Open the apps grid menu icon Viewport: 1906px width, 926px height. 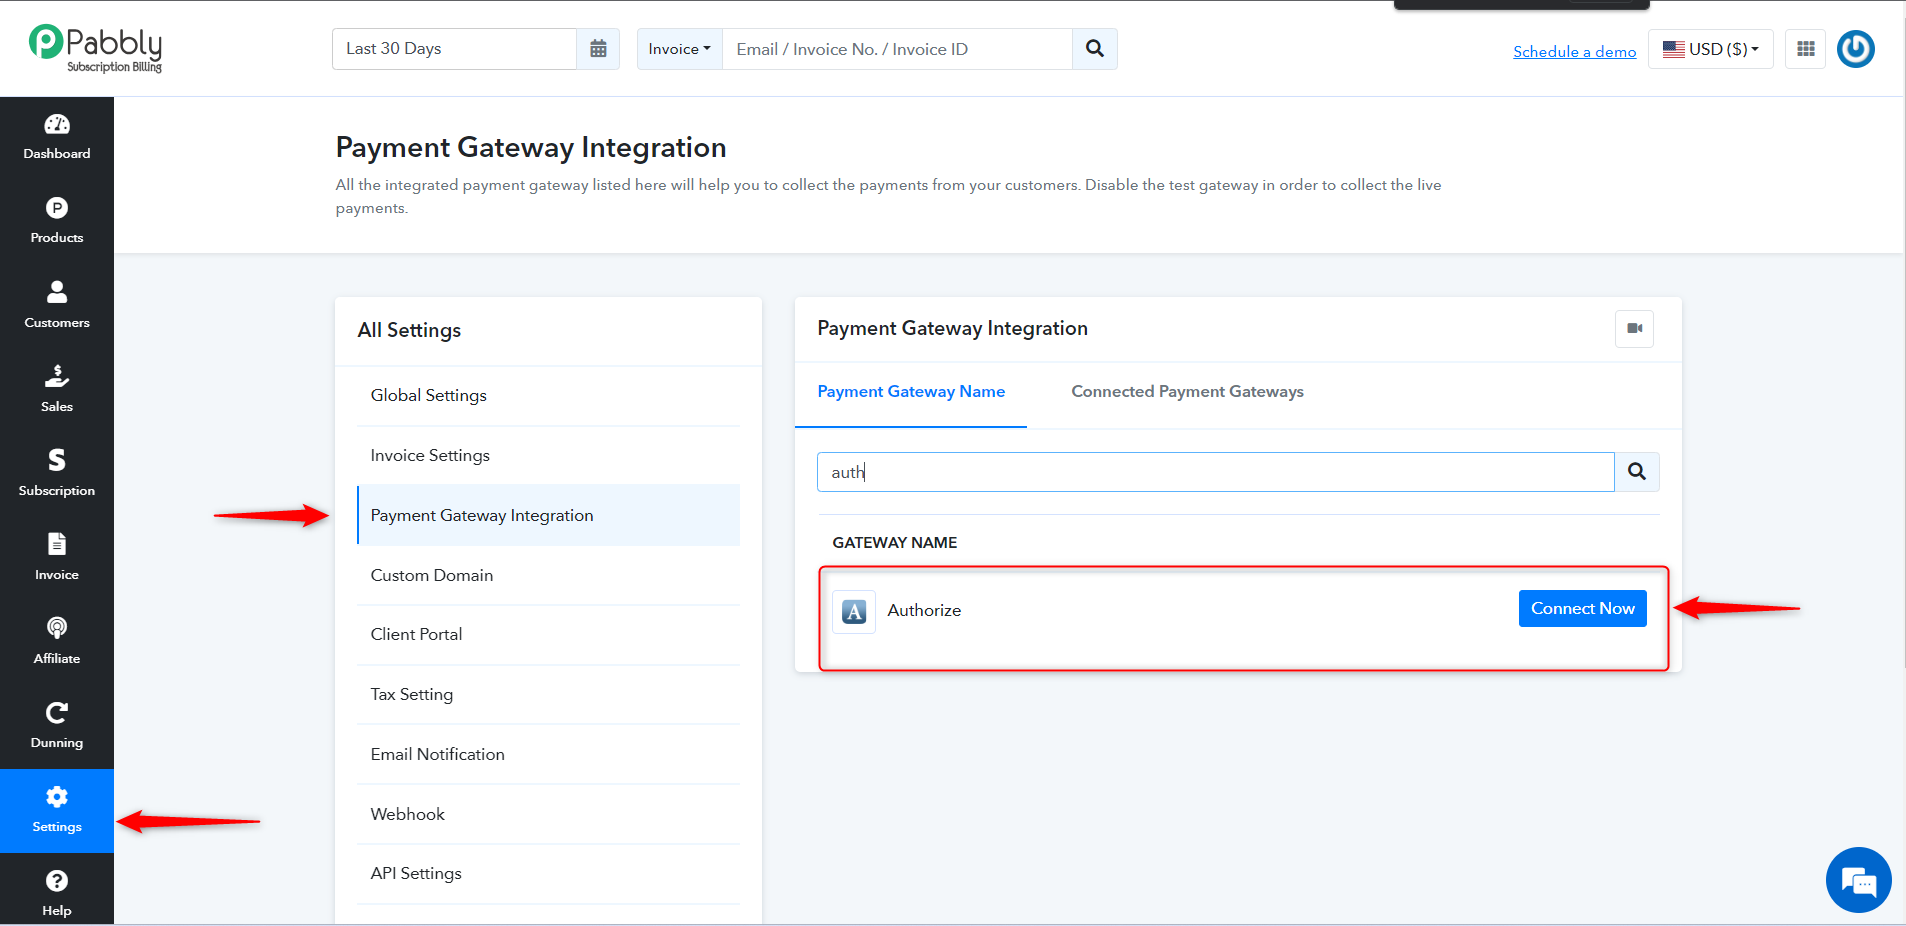coord(1806,49)
